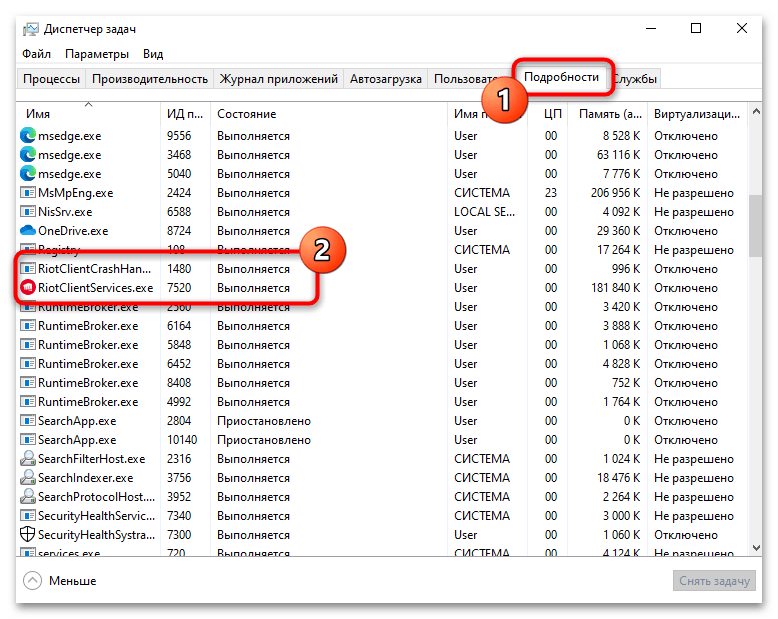Sort by the Состояние column header

tap(329, 114)
